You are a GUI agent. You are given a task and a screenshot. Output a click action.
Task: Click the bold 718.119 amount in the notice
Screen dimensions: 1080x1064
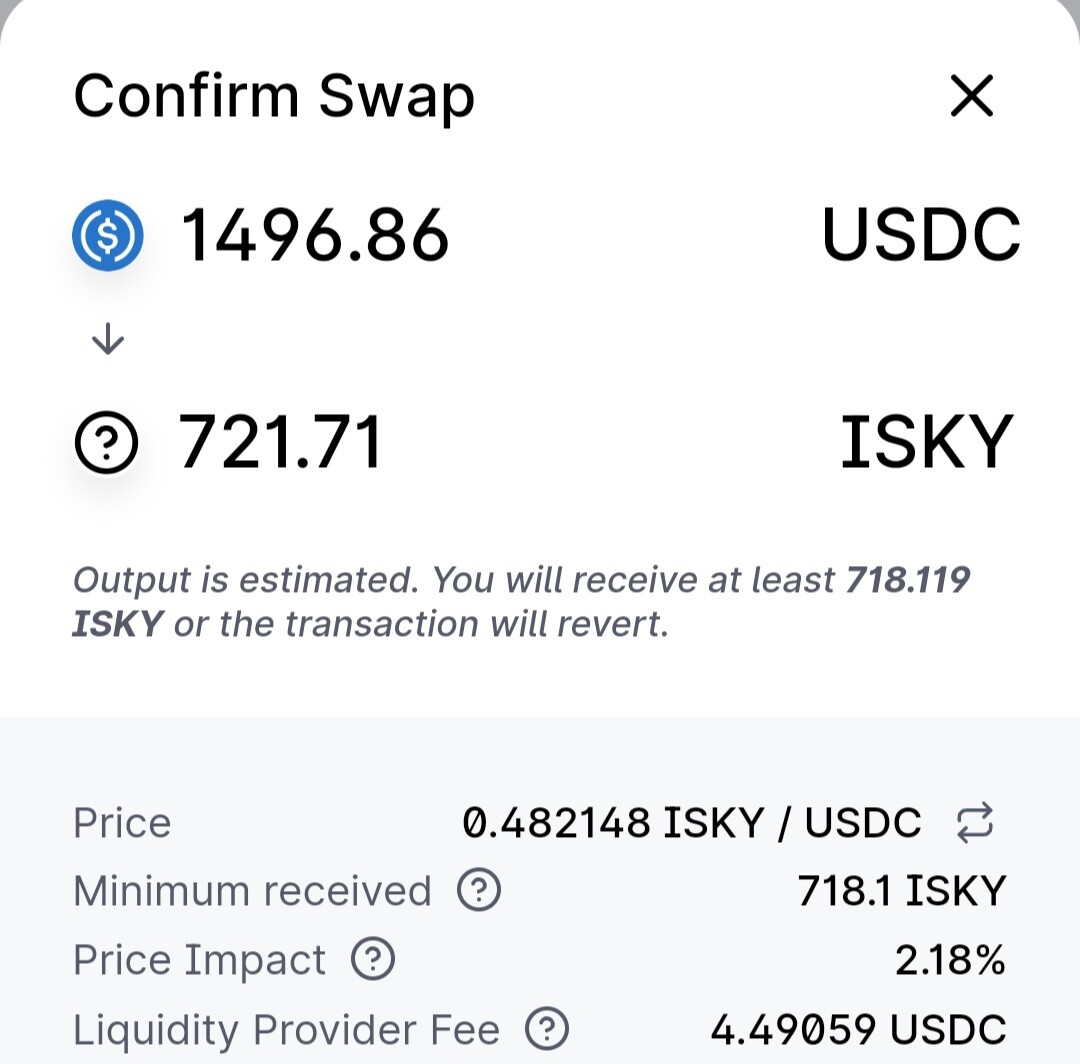click(908, 580)
